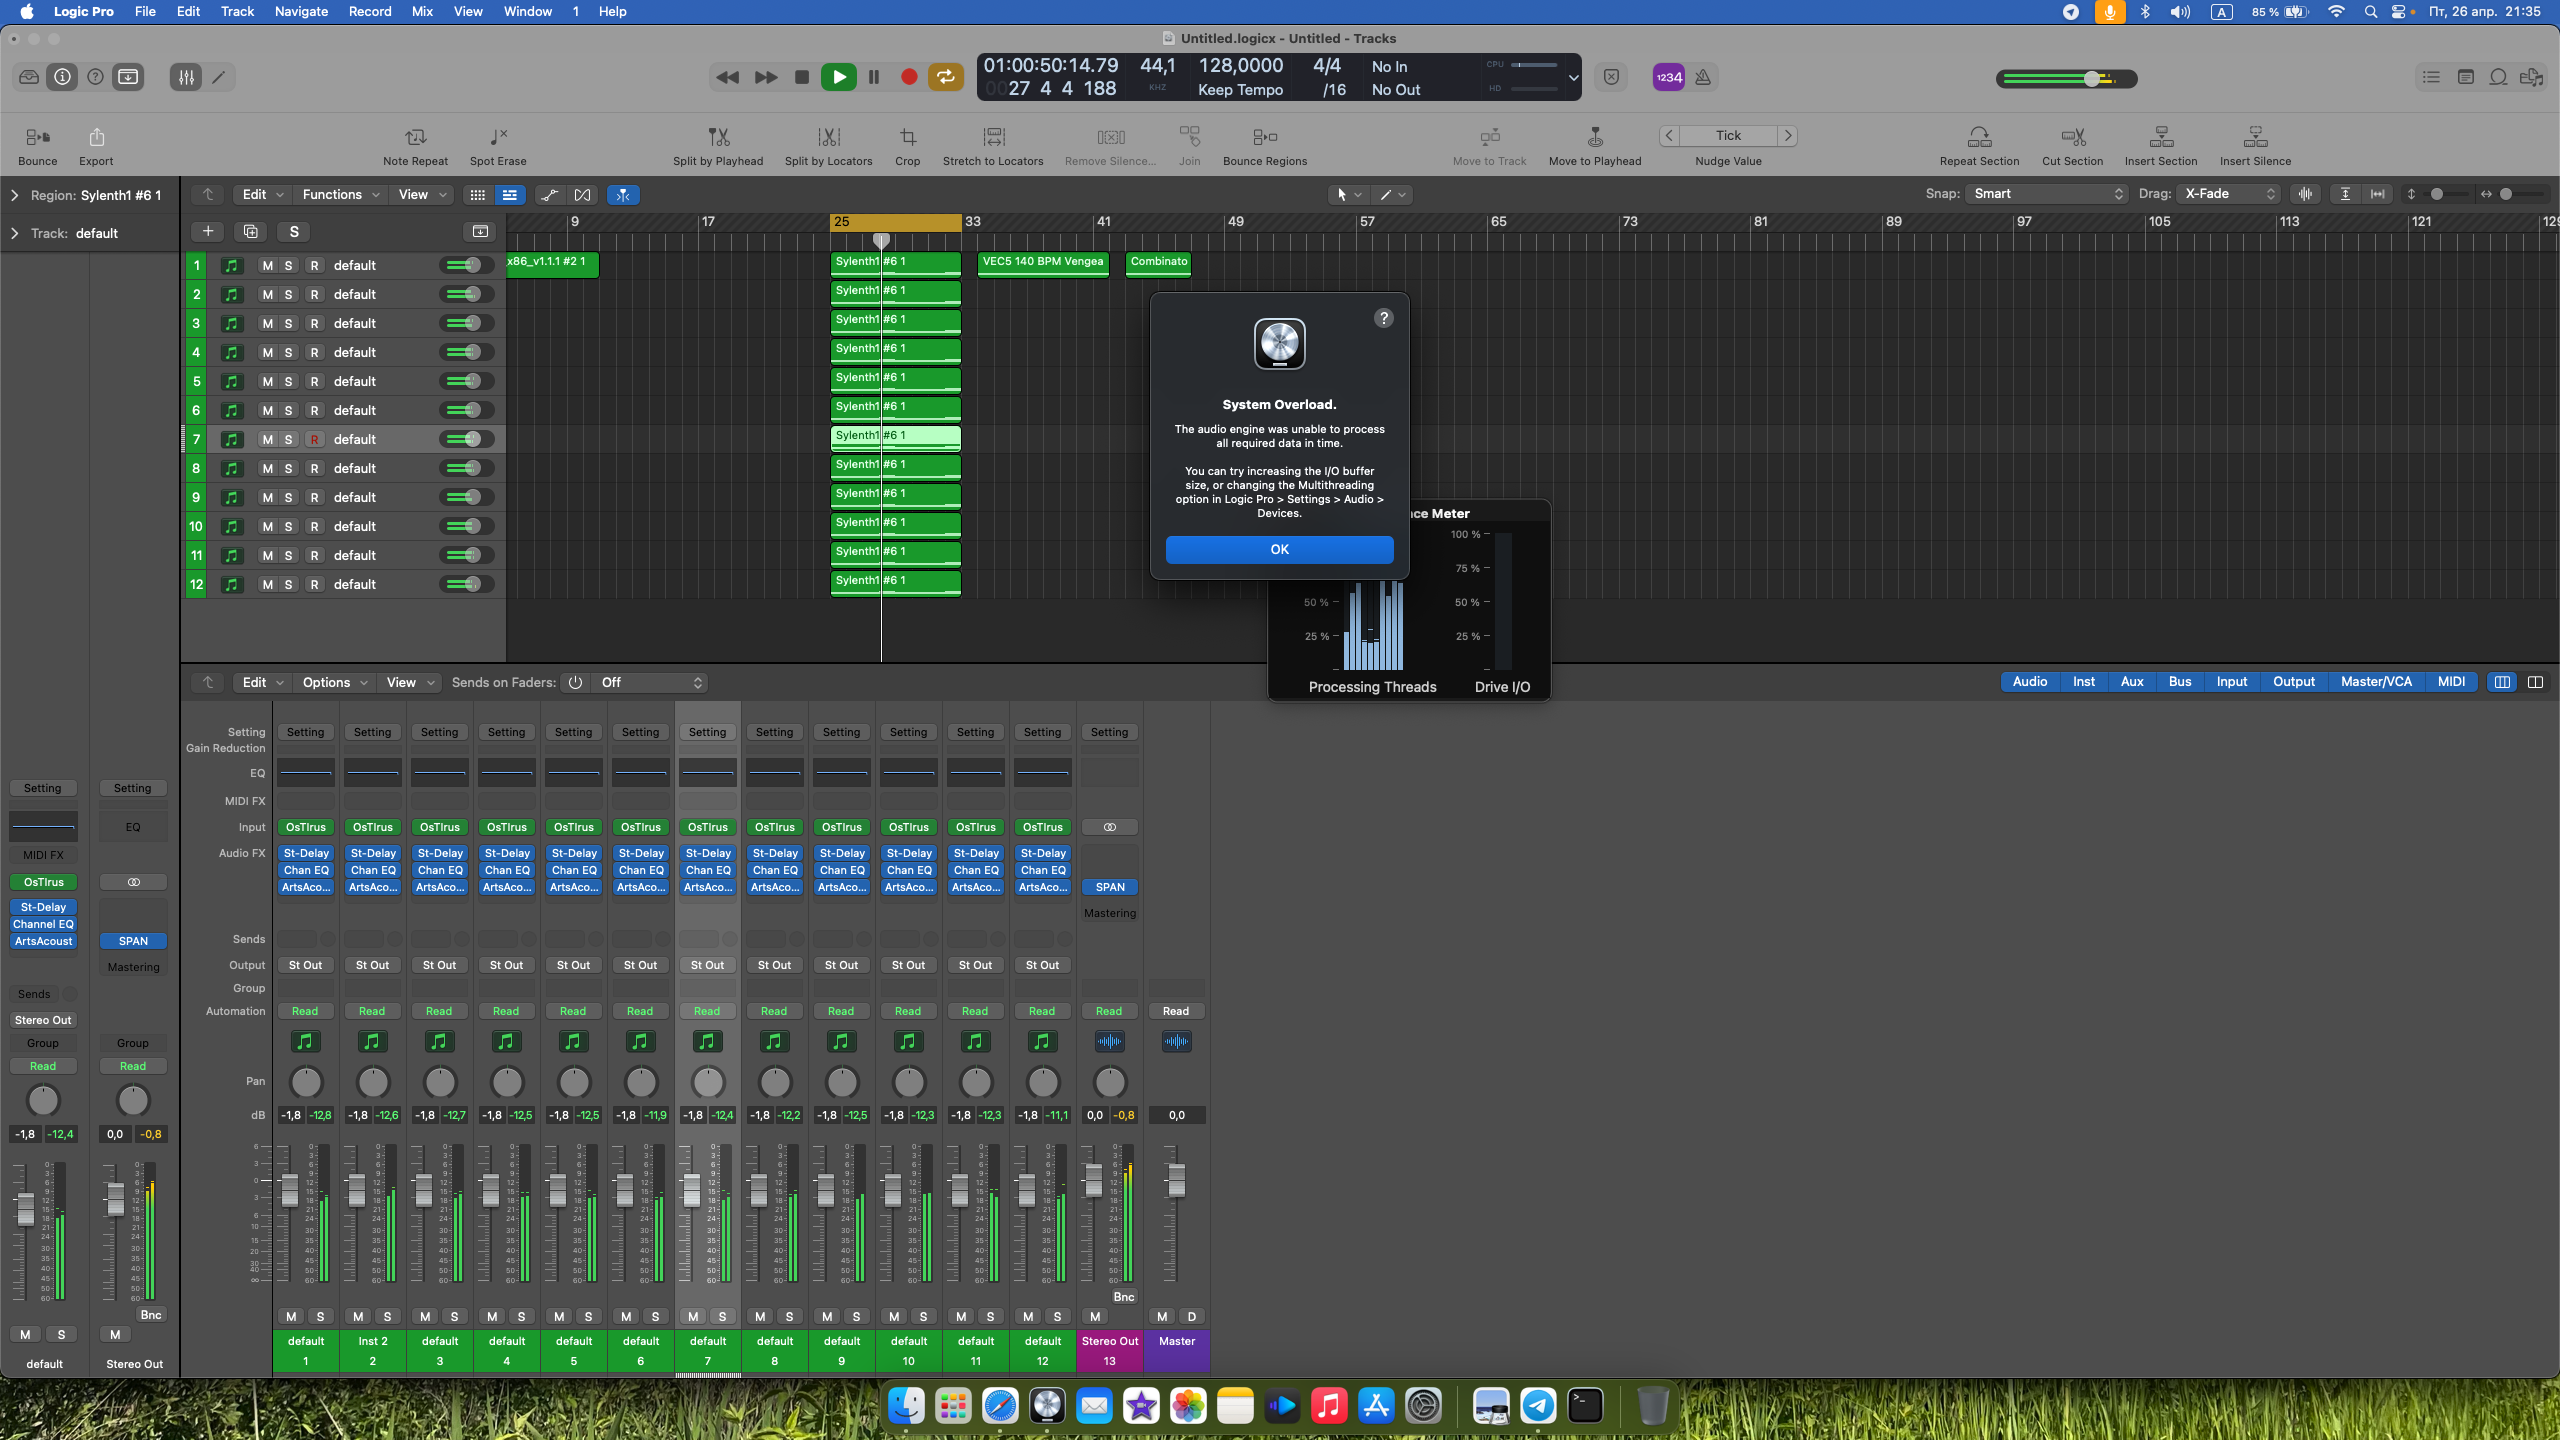Click the Cycle mode button in transport
The image size is (2560, 1440).
tap(944, 77)
